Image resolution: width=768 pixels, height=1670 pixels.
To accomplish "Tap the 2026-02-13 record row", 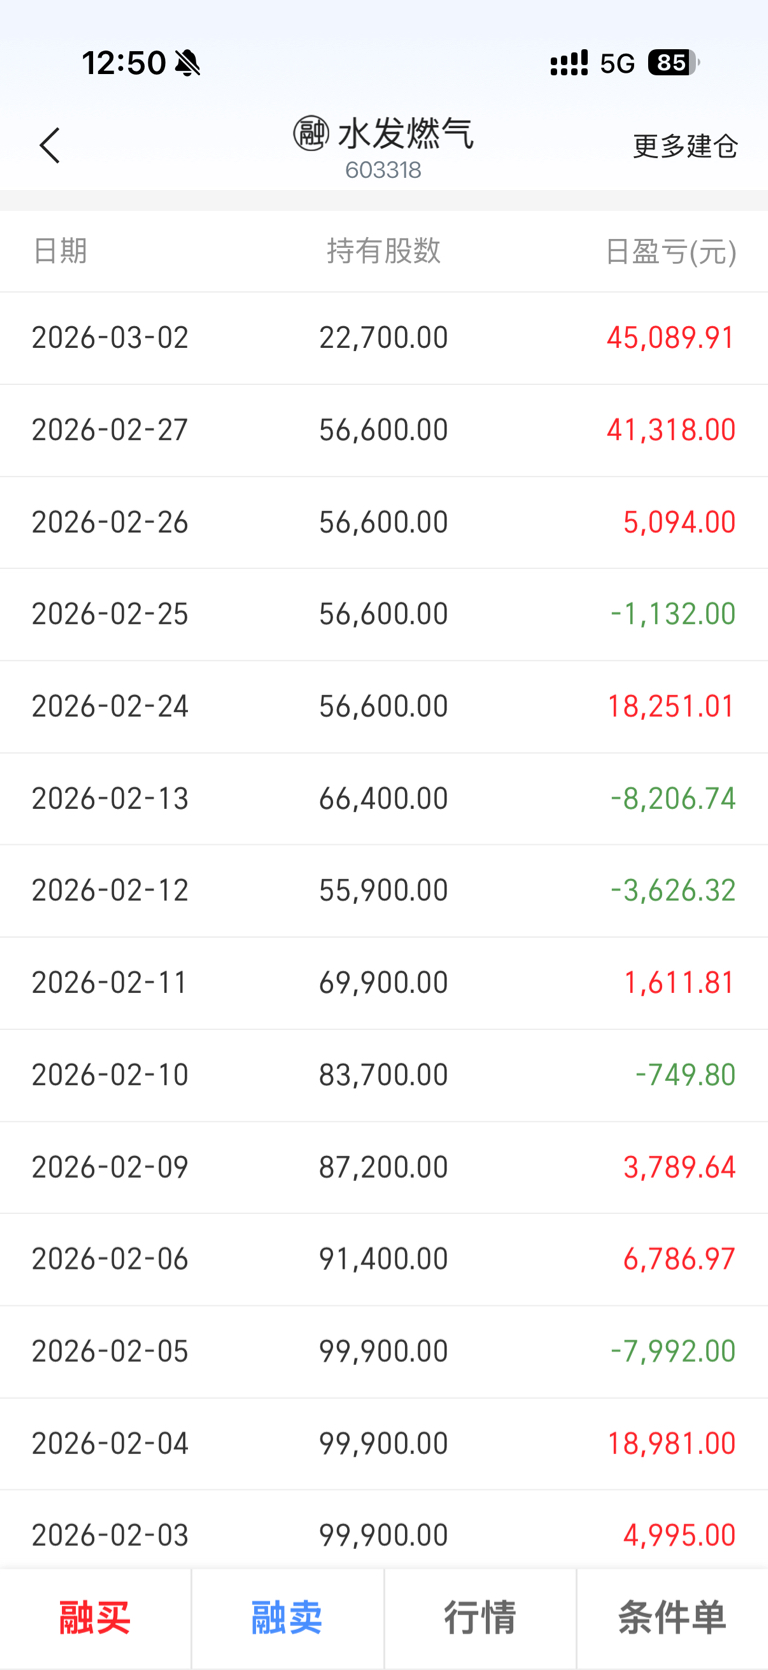I will pos(384,798).
